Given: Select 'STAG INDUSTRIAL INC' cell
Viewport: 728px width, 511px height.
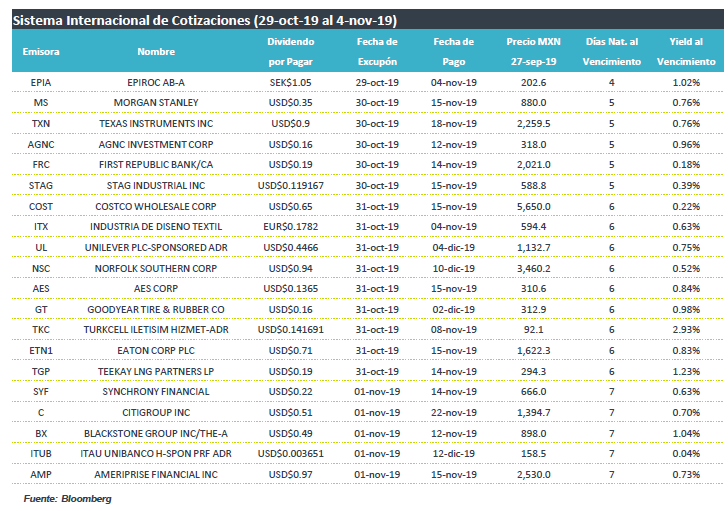Looking at the screenshot, I should pyautogui.click(x=156, y=185).
